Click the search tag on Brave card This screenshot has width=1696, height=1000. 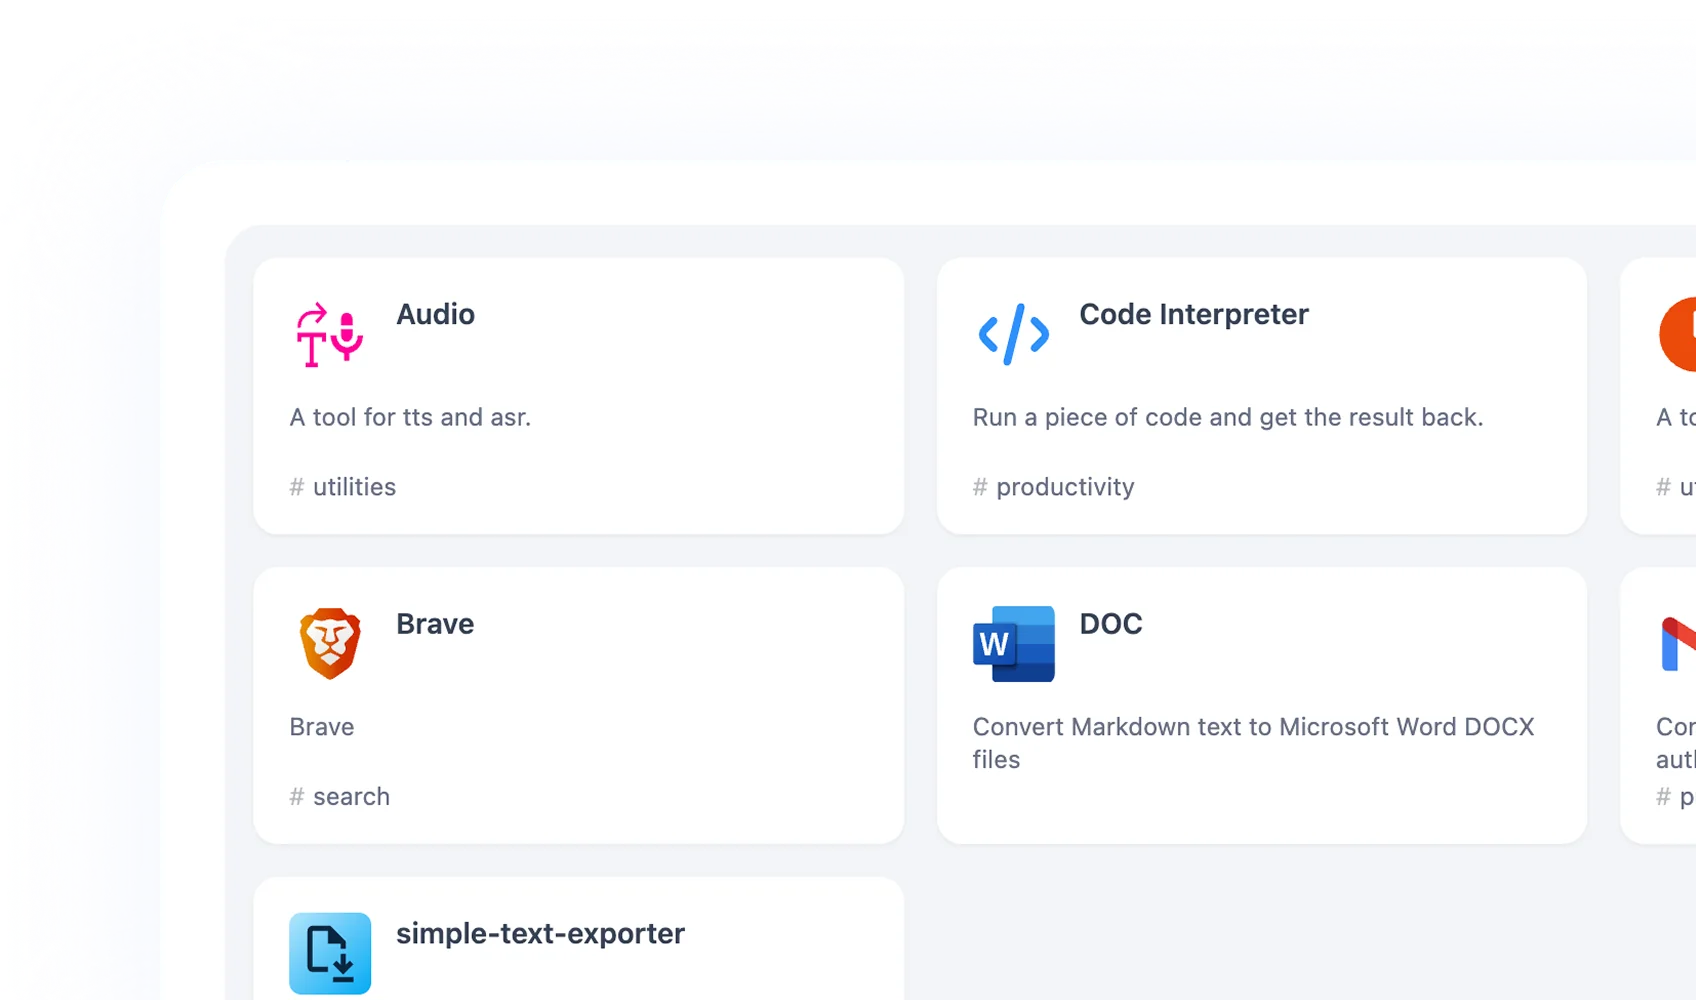point(340,797)
